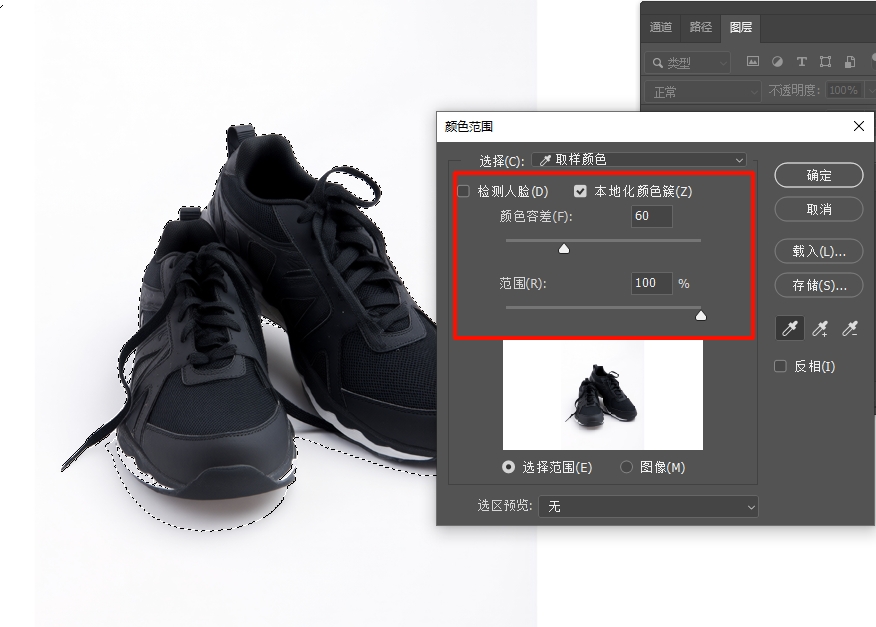Select the Add to Sample eyedropper
Viewport: 876px width, 627px height.
pos(820,329)
